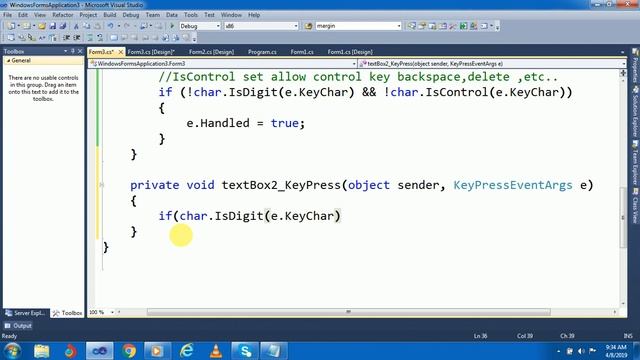
Task: Click the Properties Window toolbar icon
Action: click(x=422, y=26)
